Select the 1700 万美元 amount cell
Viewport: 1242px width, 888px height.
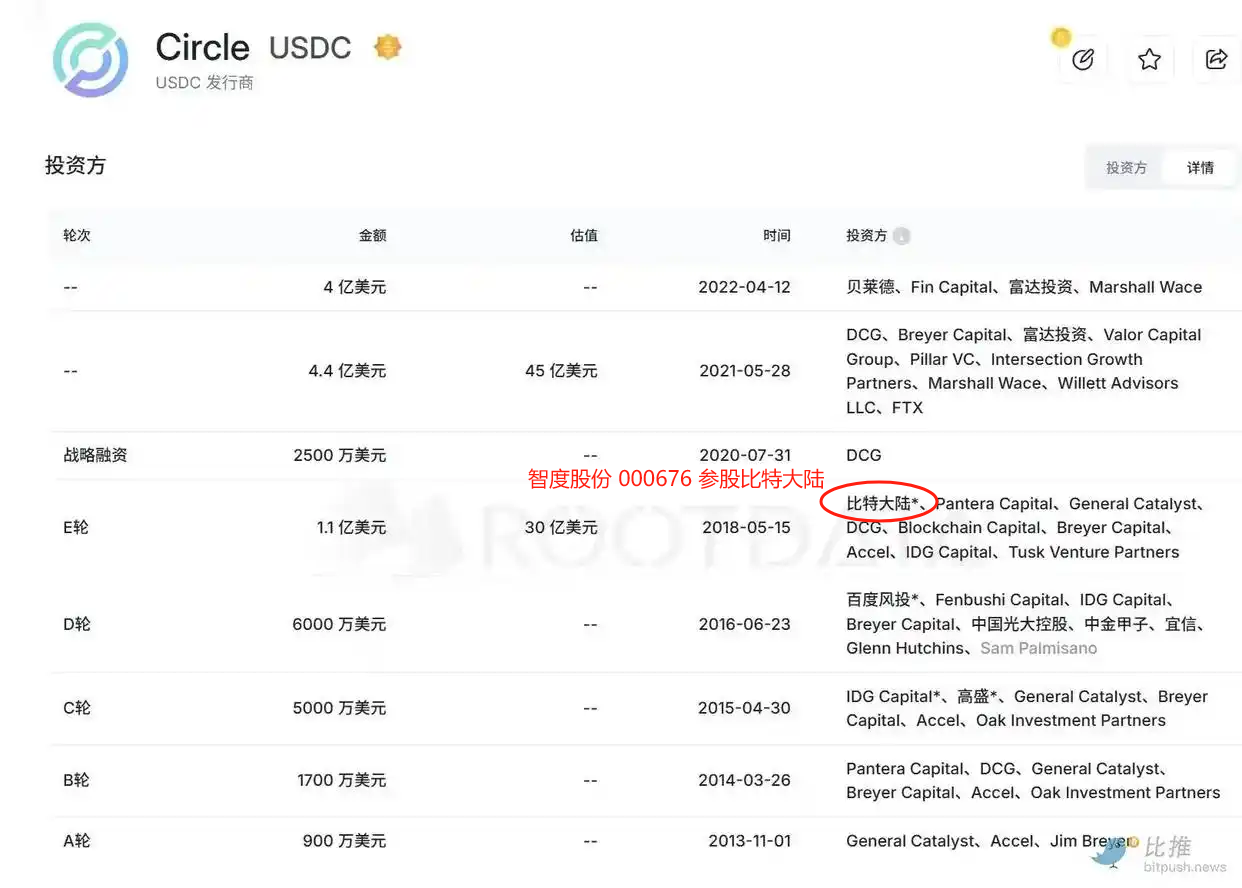(x=342, y=780)
